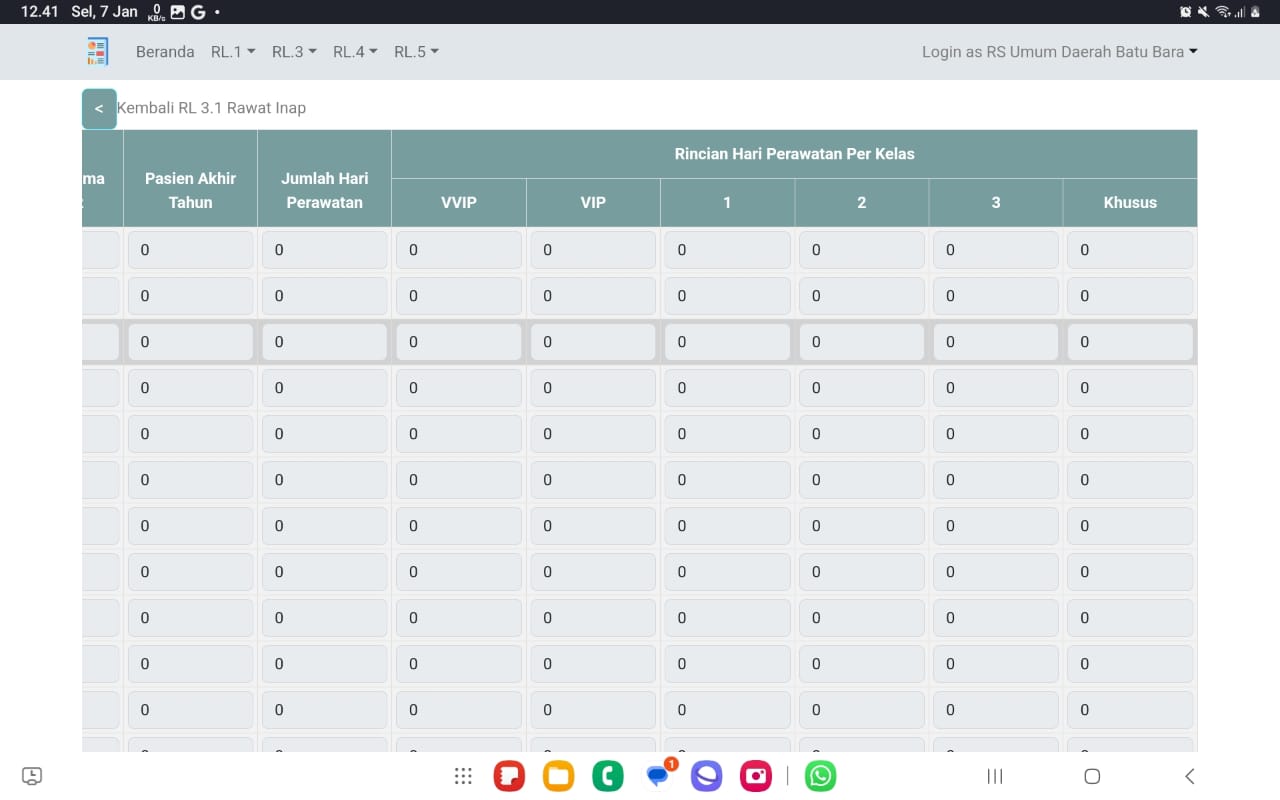Focus Khusus field in the highlighted gray row

(1130, 342)
